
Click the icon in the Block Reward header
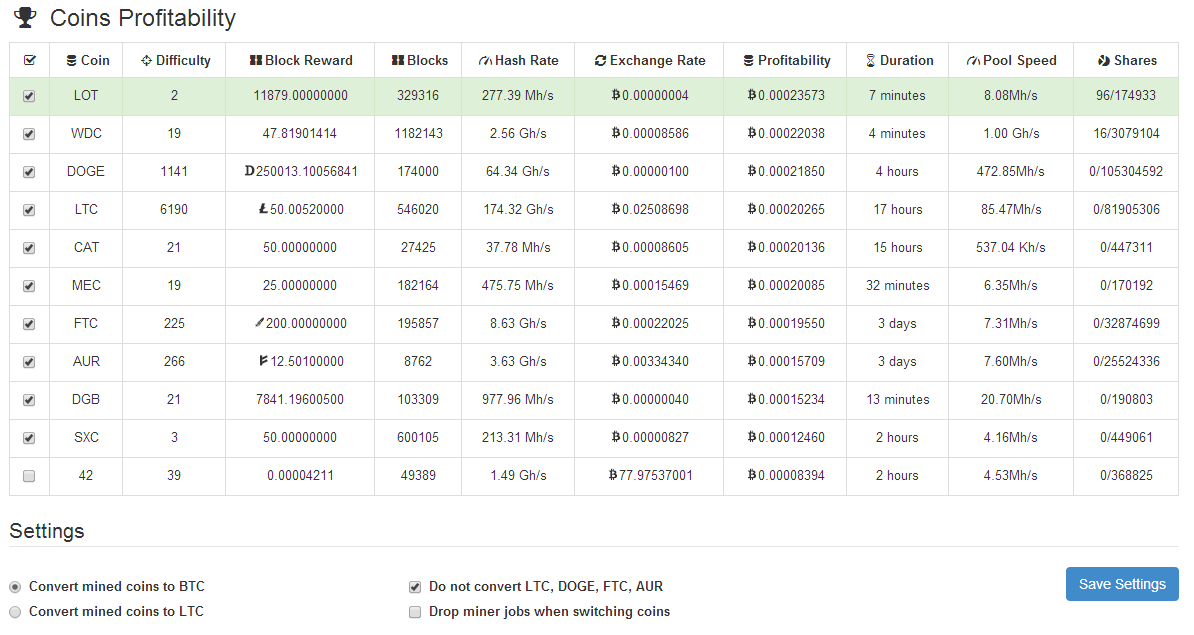tap(256, 61)
